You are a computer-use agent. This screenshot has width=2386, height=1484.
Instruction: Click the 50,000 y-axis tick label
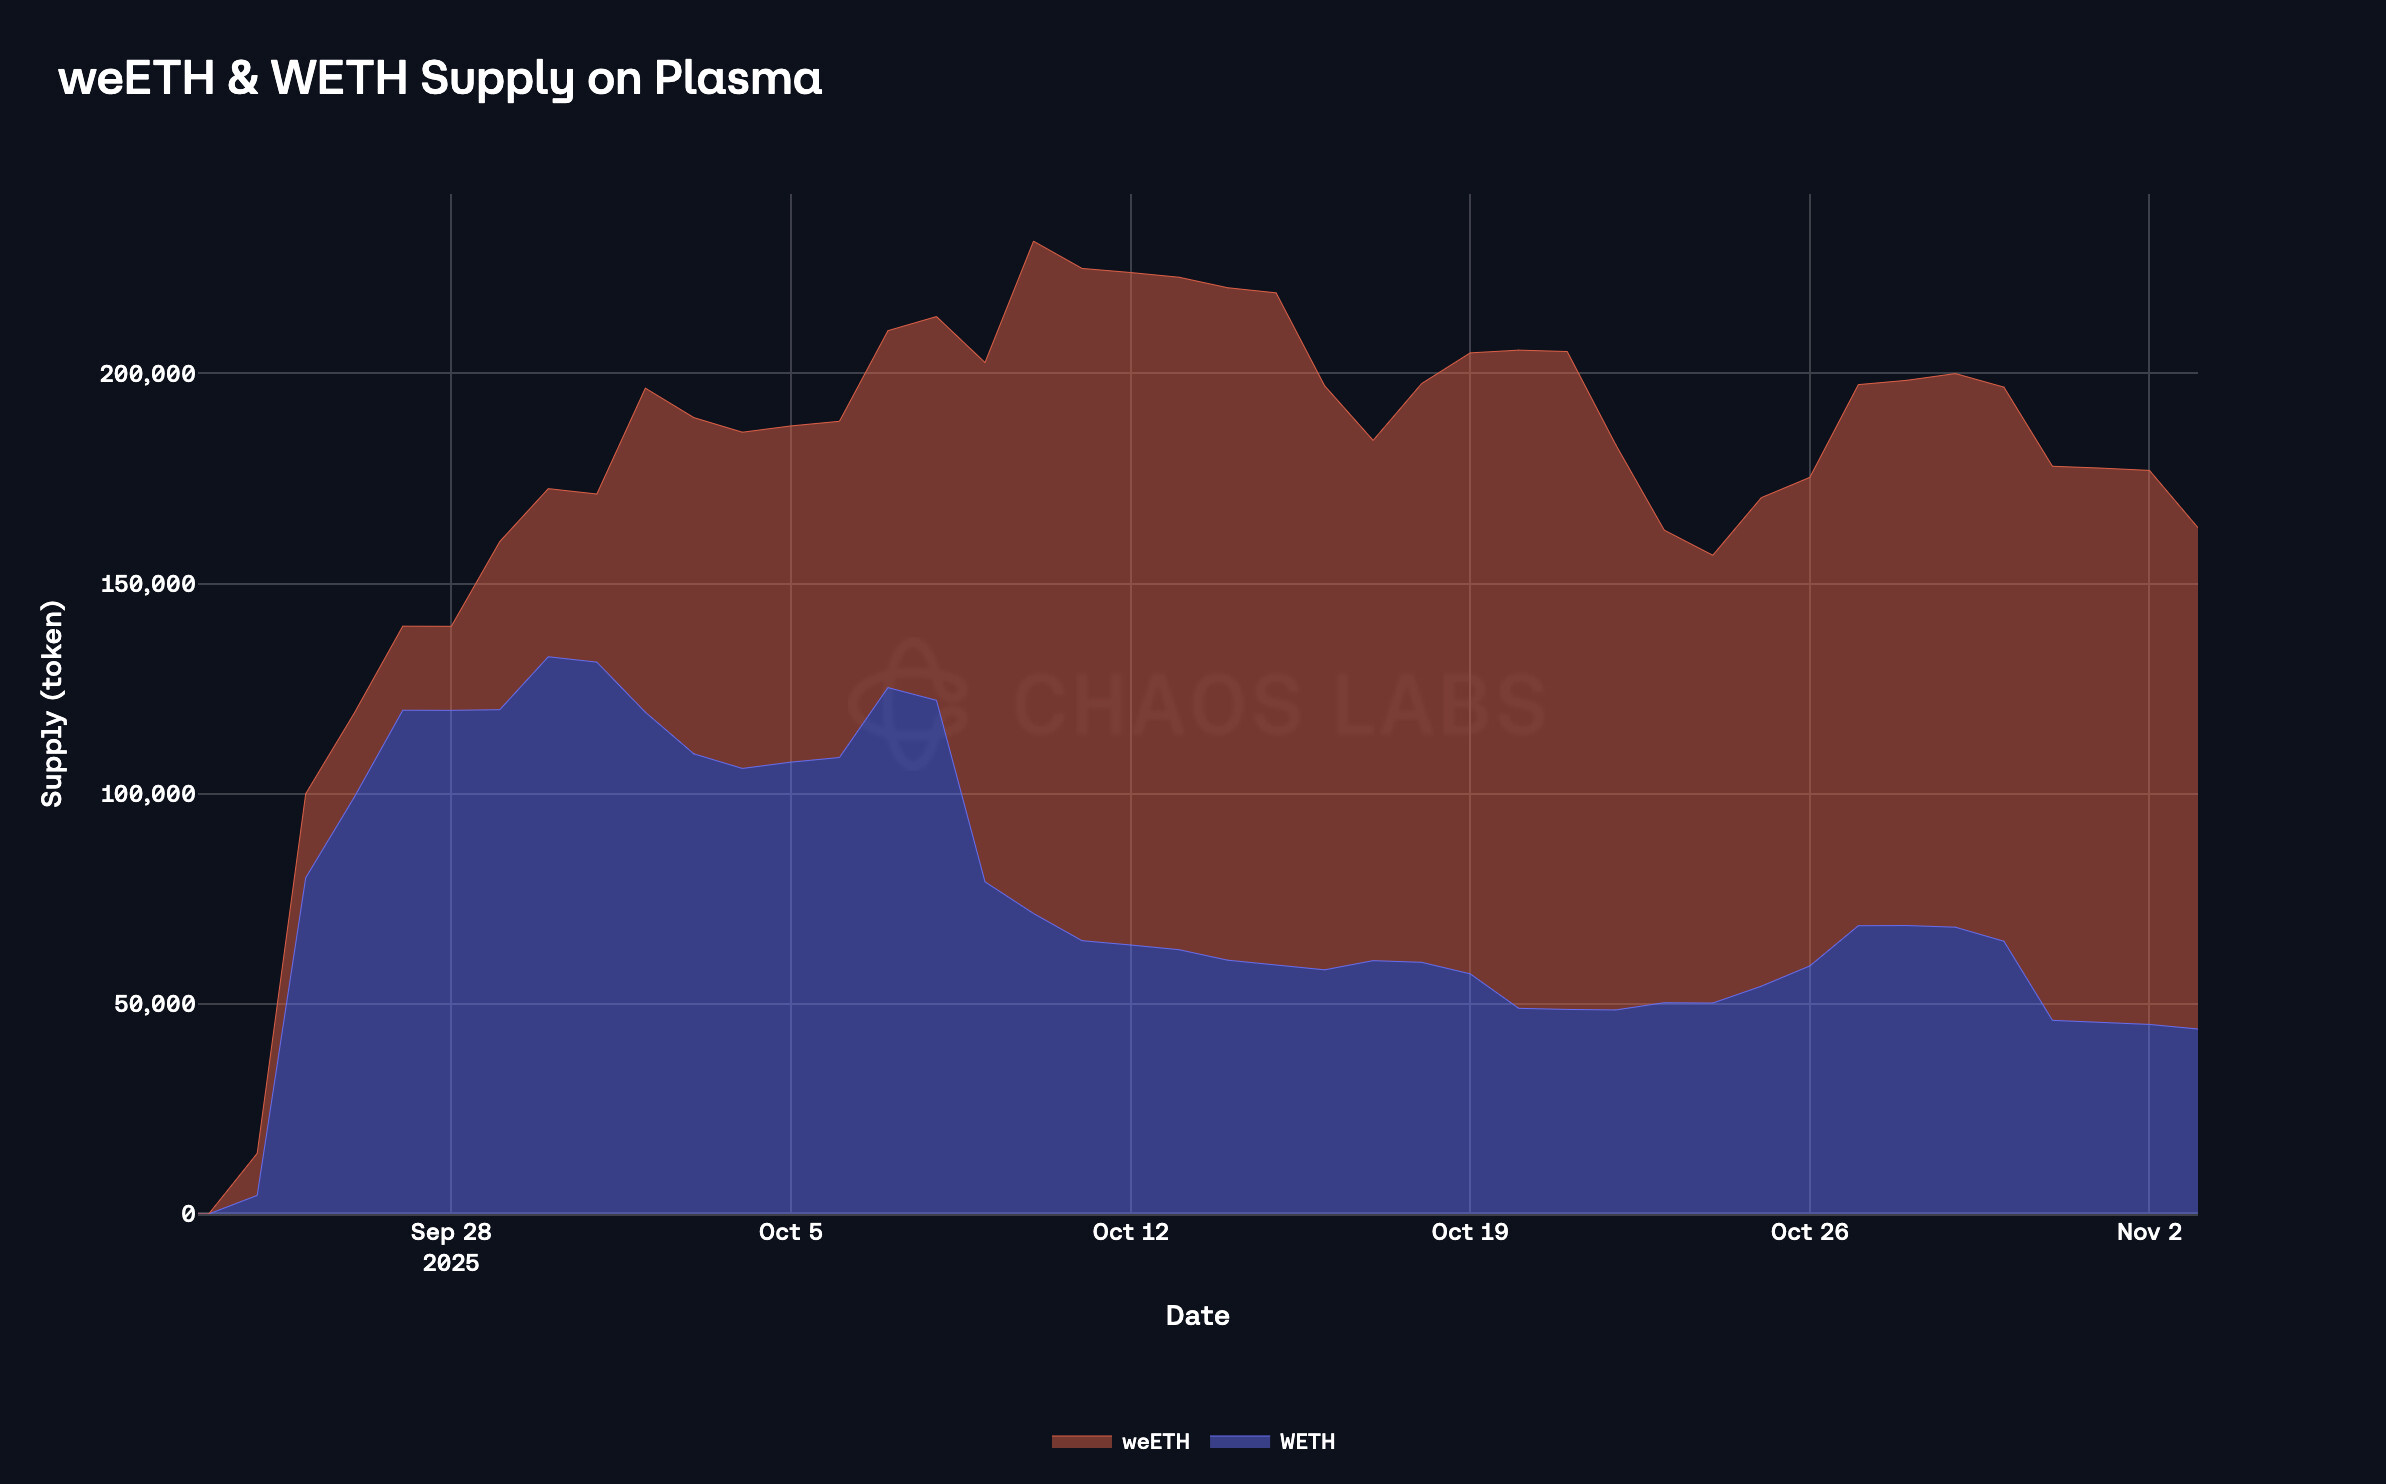click(154, 1004)
